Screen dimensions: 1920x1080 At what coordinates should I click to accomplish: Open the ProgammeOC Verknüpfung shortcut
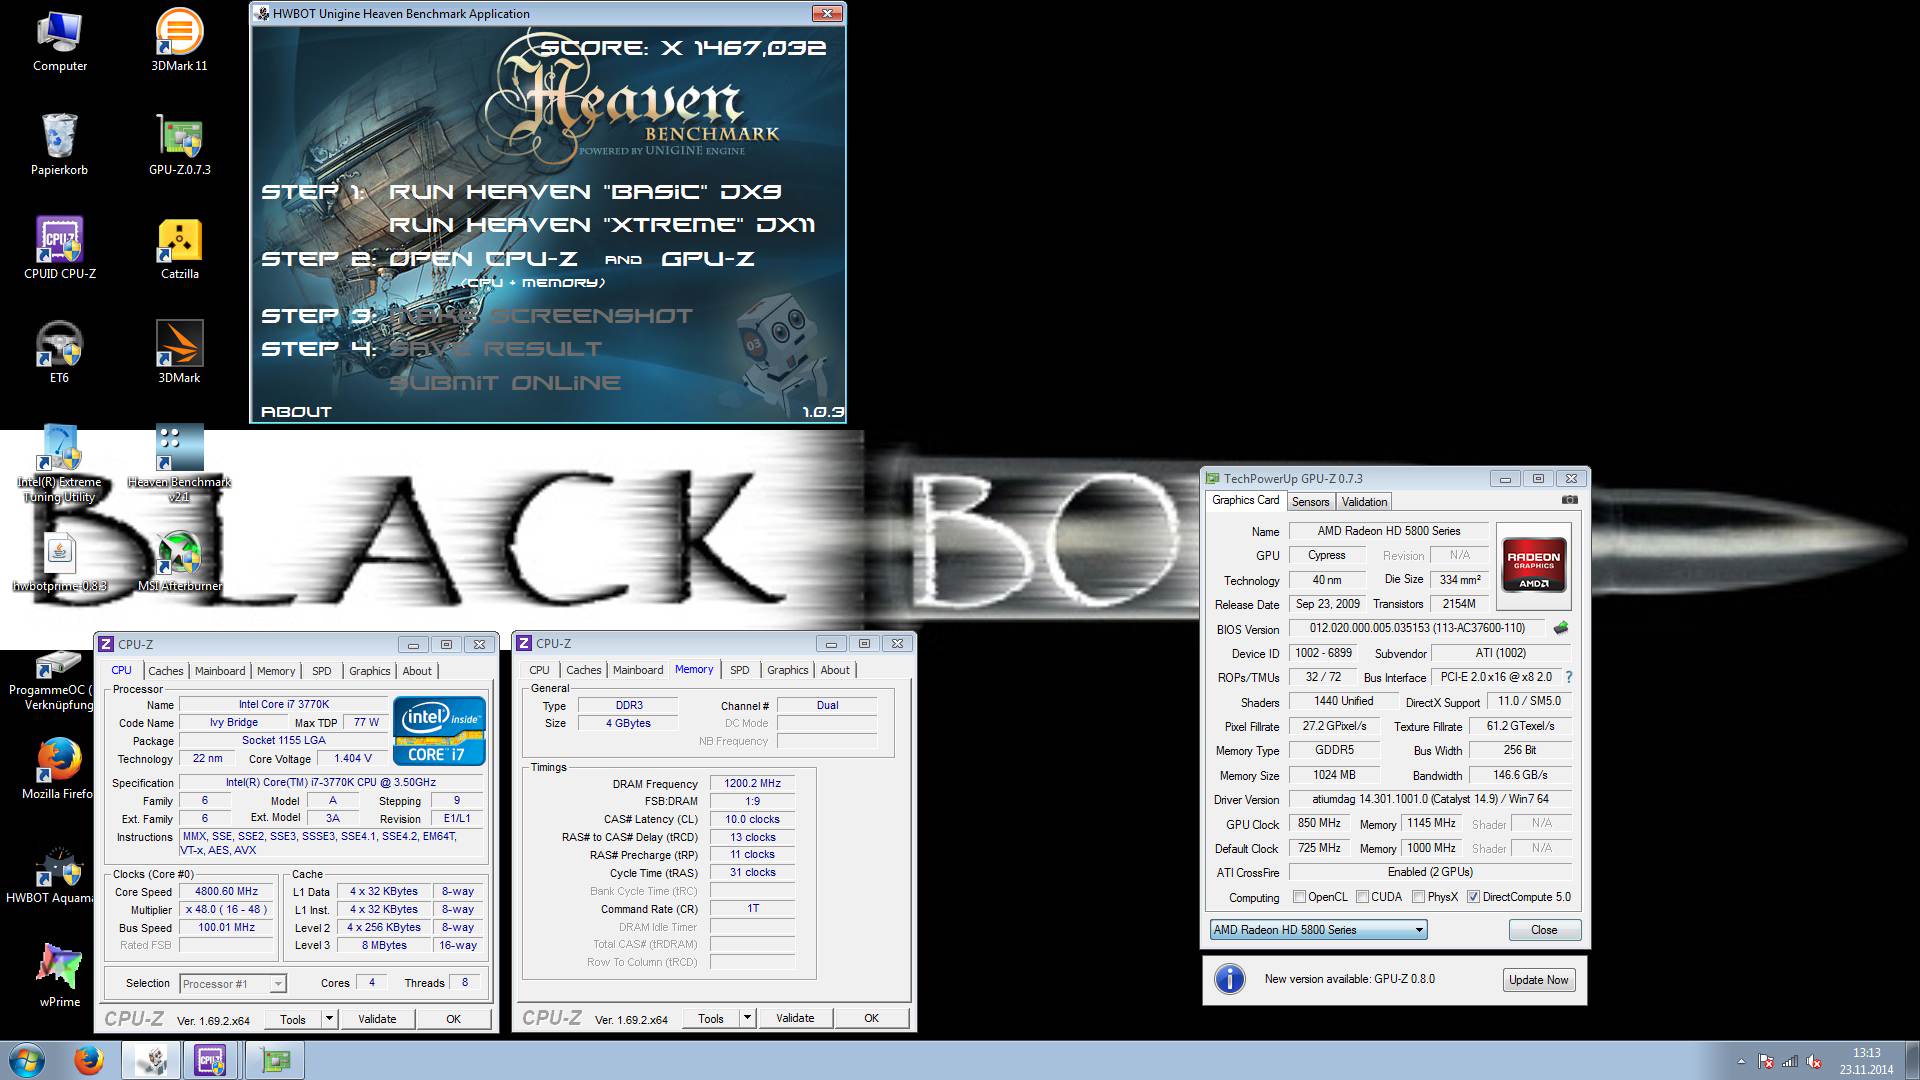click(x=50, y=680)
